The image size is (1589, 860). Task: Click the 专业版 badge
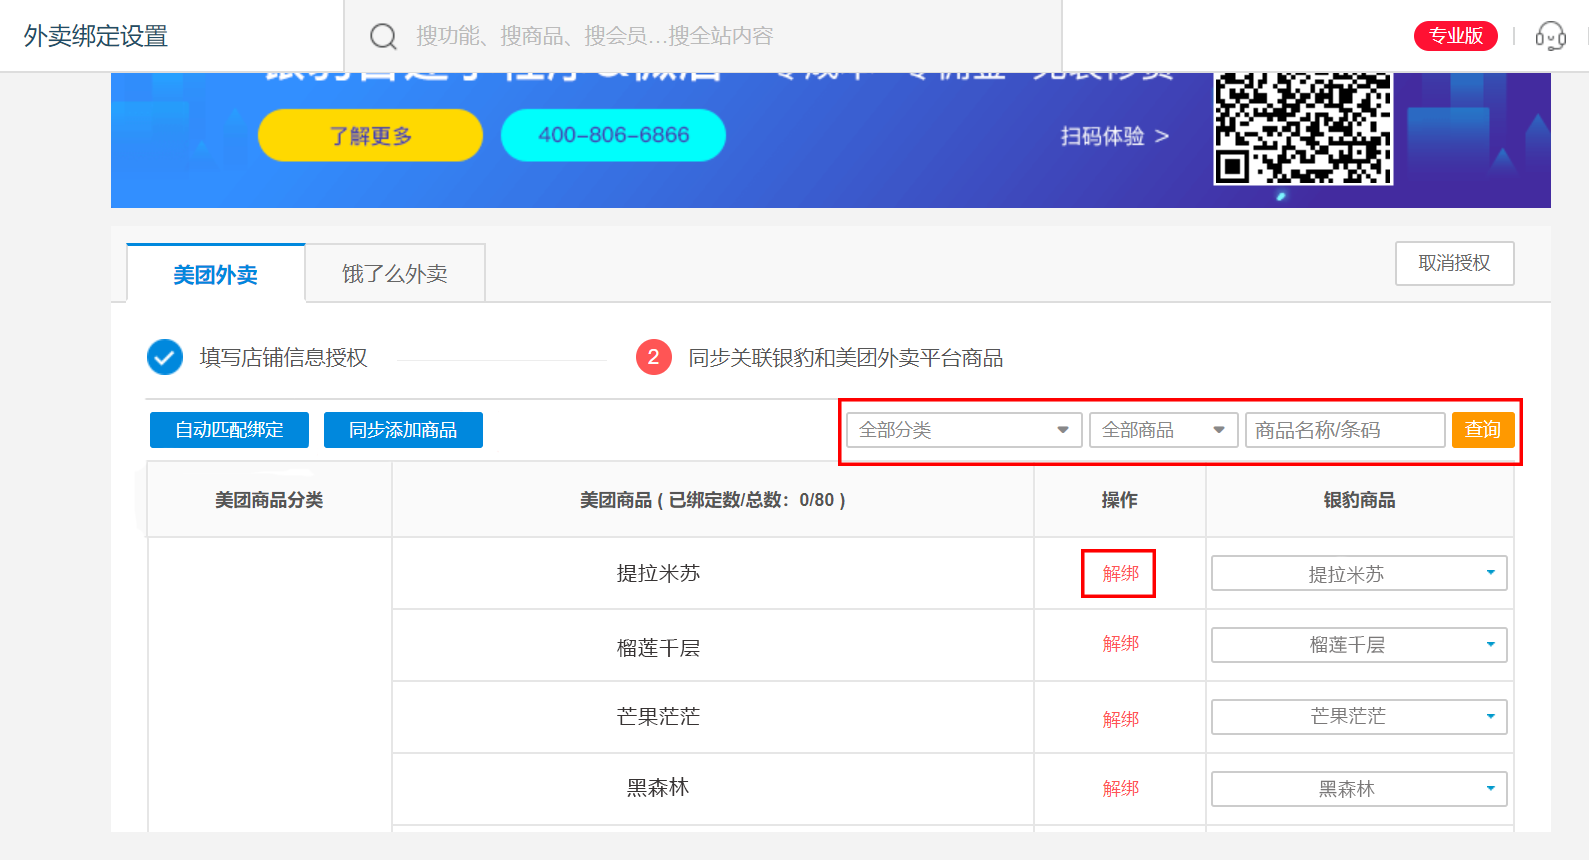[1455, 36]
